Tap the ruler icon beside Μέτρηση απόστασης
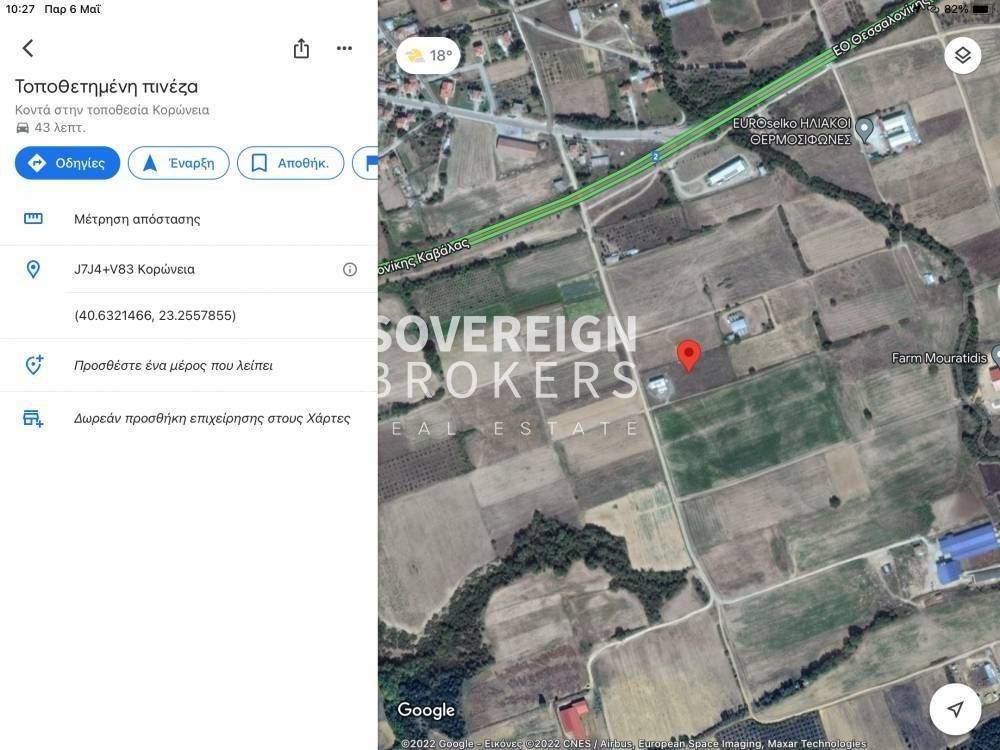Viewport: 1000px width, 750px height. (33, 219)
